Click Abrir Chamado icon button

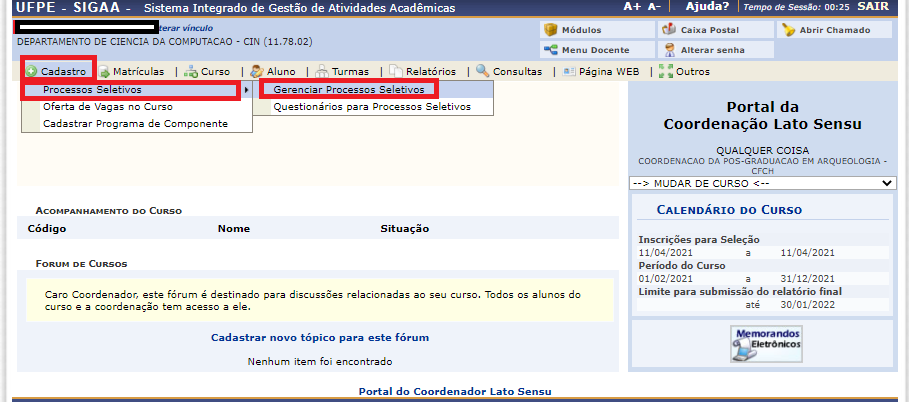pyautogui.click(x=827, y=30)
